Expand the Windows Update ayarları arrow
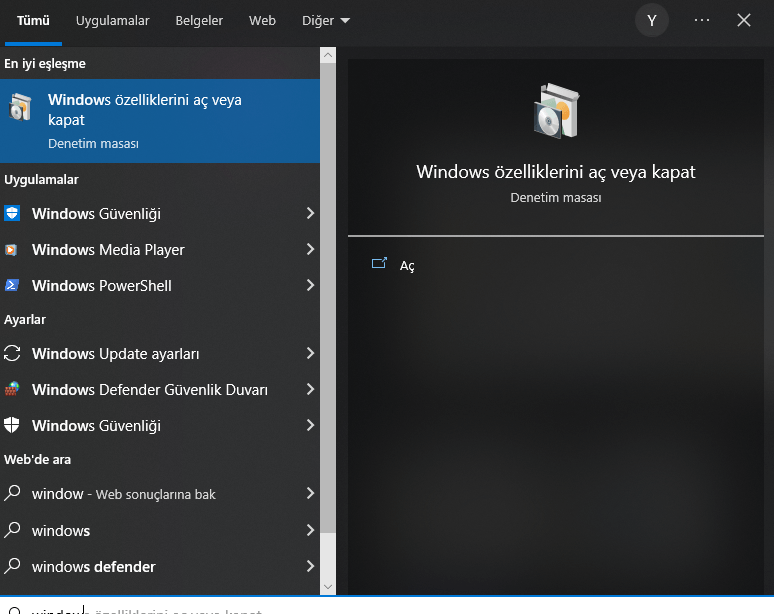The image size is (774, 614). (x=310, y=353)
